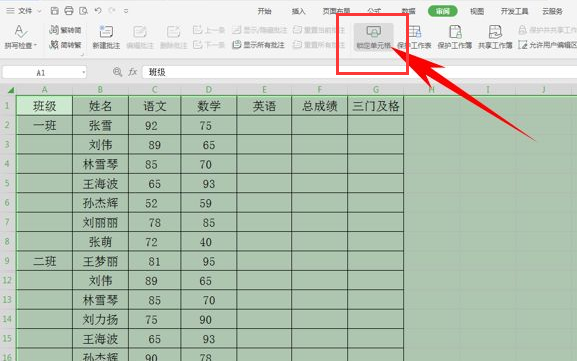Expand the quick access toolbar customize arrow

click(x=126, y=11)
